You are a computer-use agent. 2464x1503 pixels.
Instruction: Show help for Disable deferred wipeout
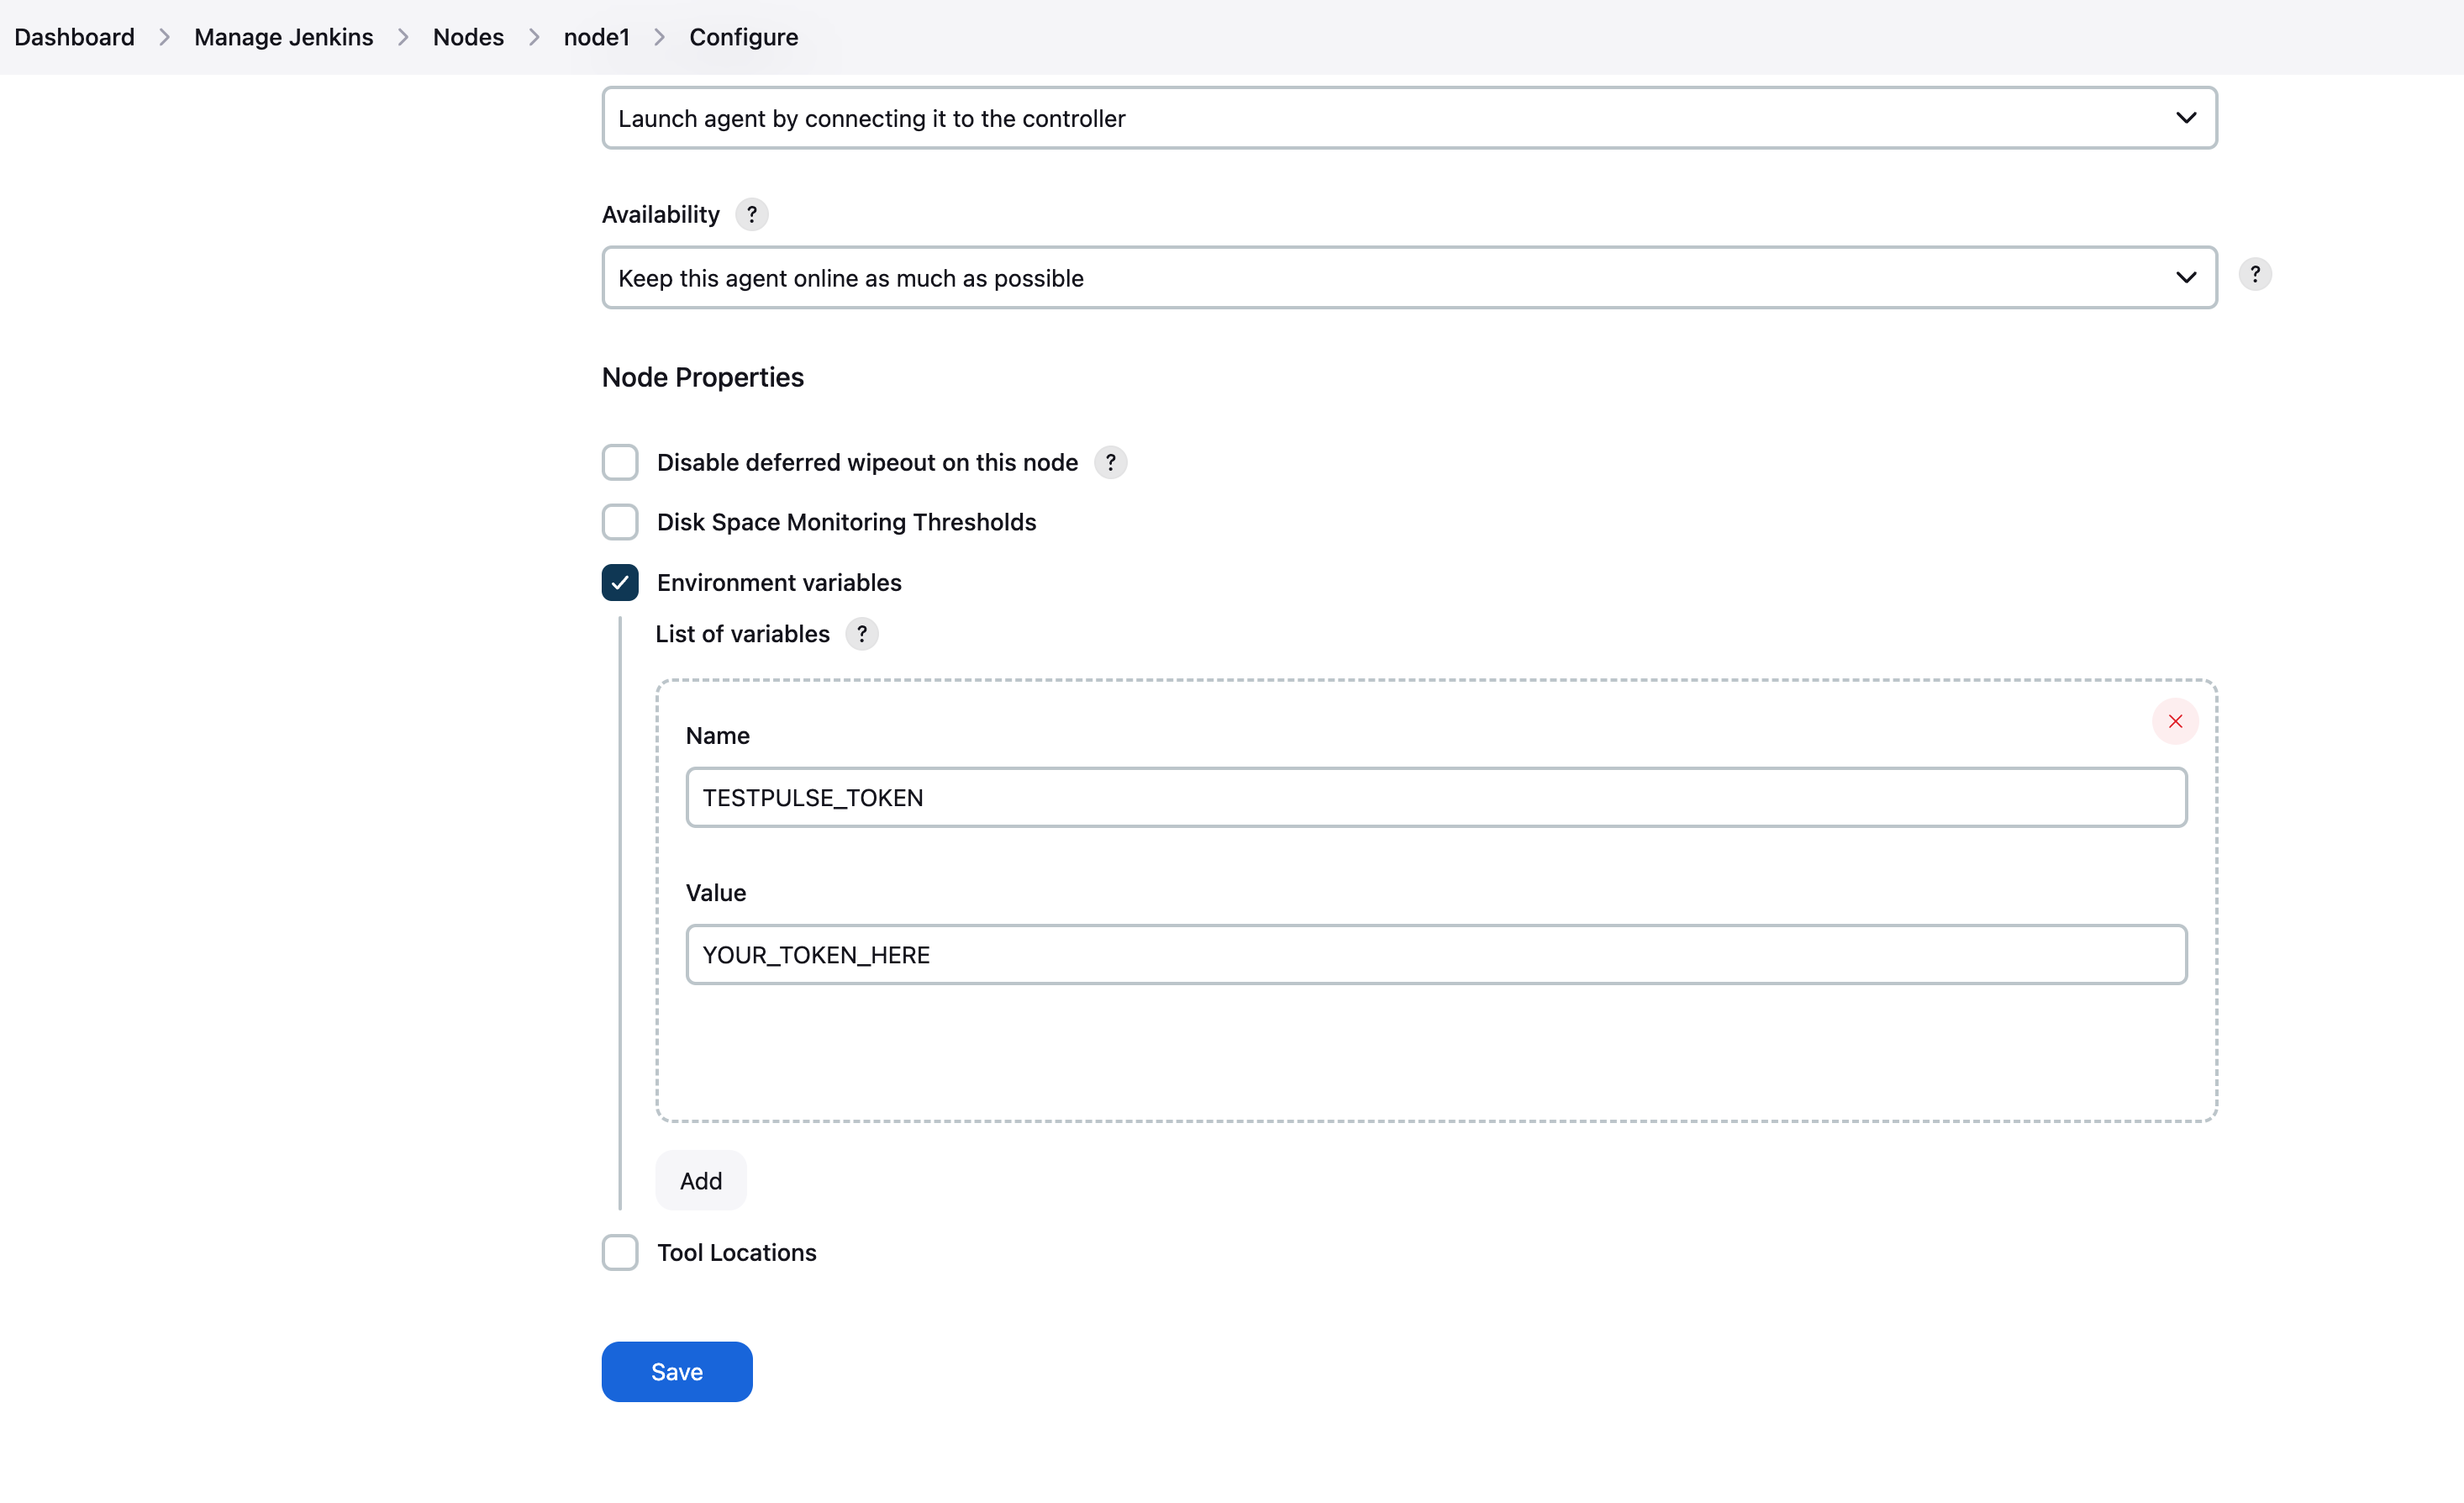click(x=1110, y=462)
